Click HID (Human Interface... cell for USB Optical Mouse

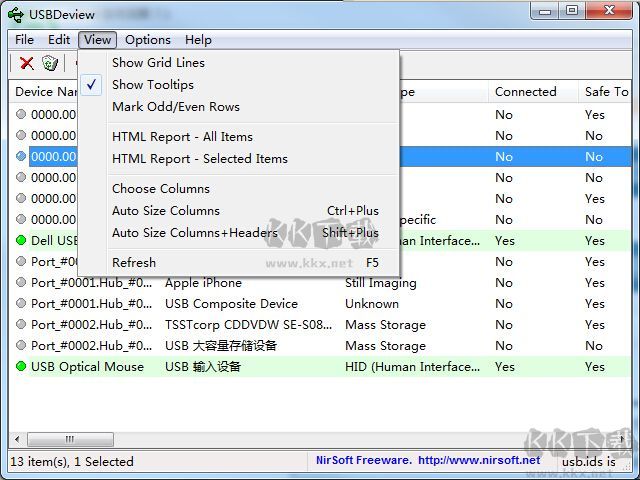coord(412,367)
